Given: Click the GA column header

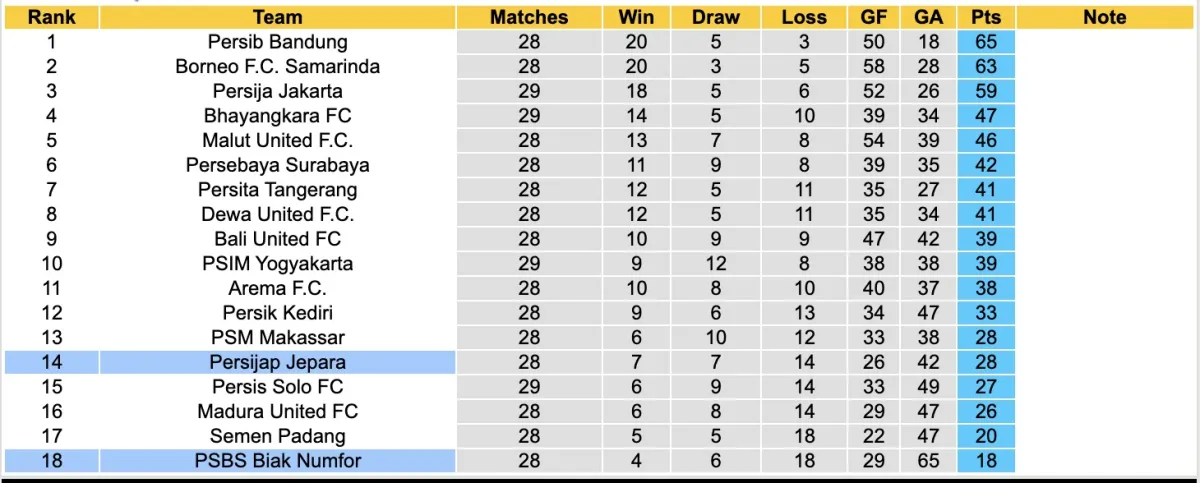Looking at the screenshot, I should [926, 17].
